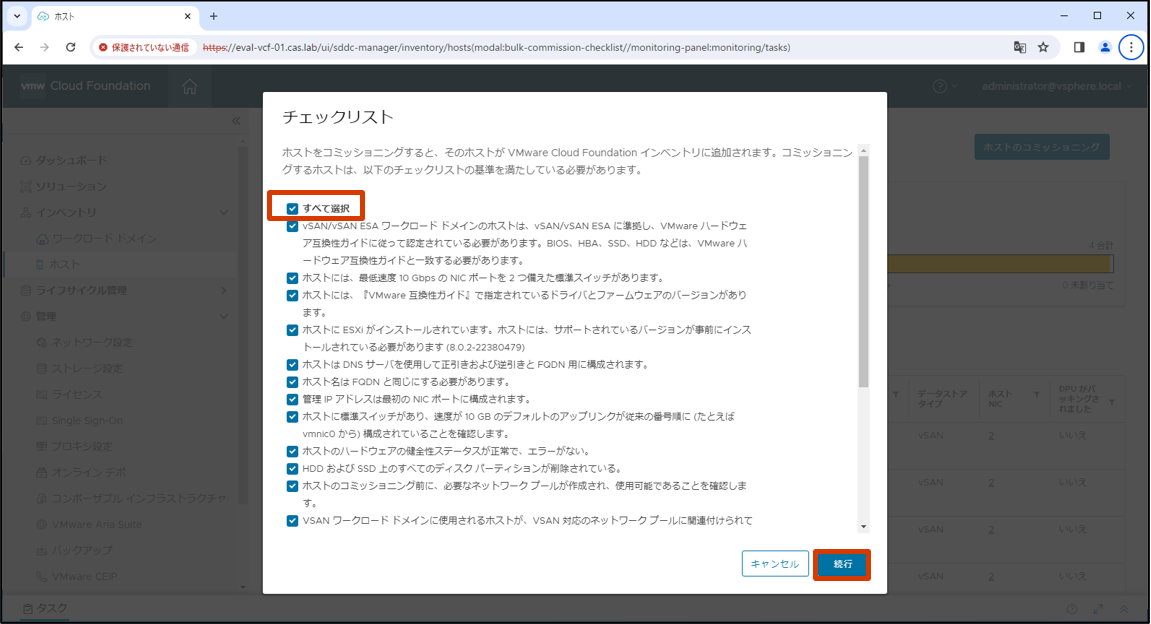Filter the ホスト NIC column
1151x624 pixels.
(1036, 395)
